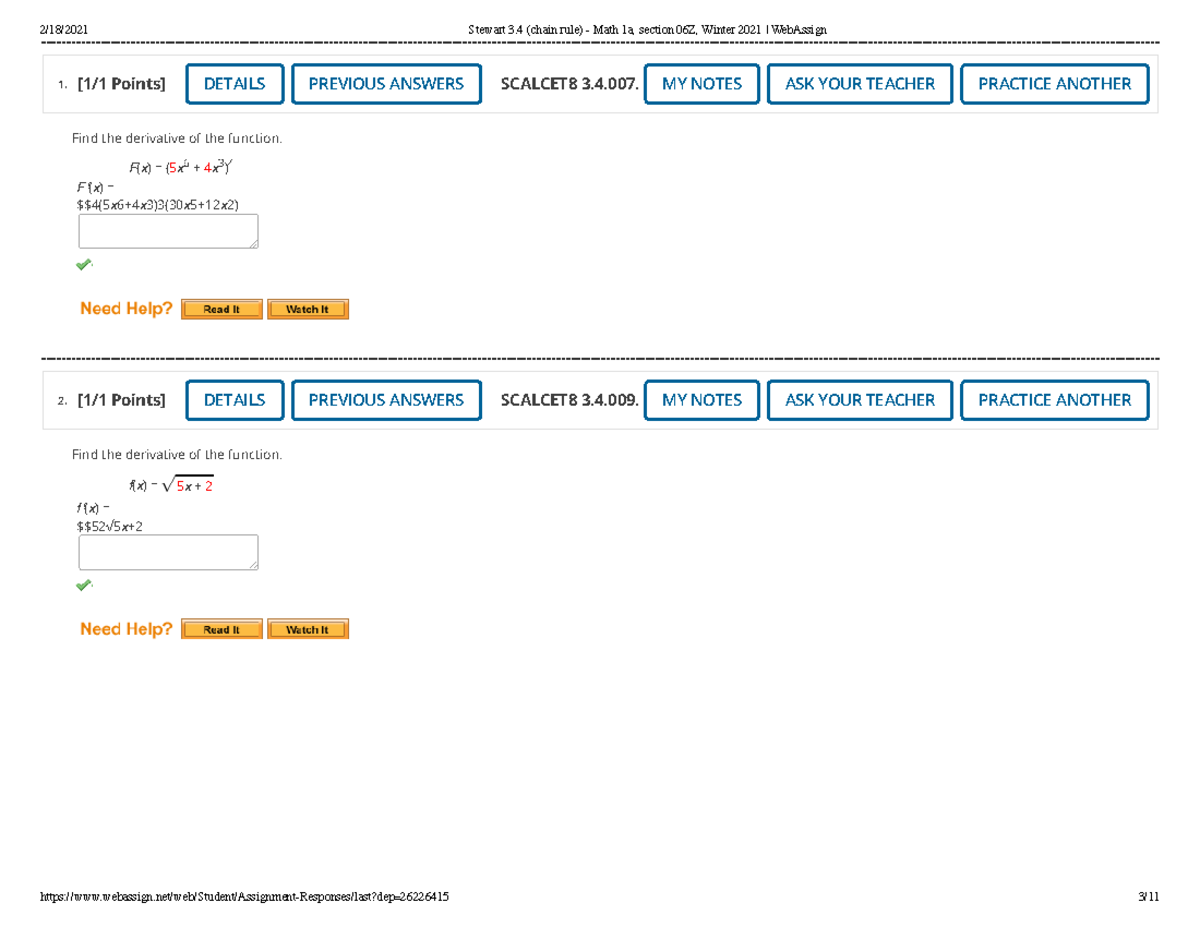
Task: Focus the answer box for F'(x) in question 1
Action: click(169, 231)
